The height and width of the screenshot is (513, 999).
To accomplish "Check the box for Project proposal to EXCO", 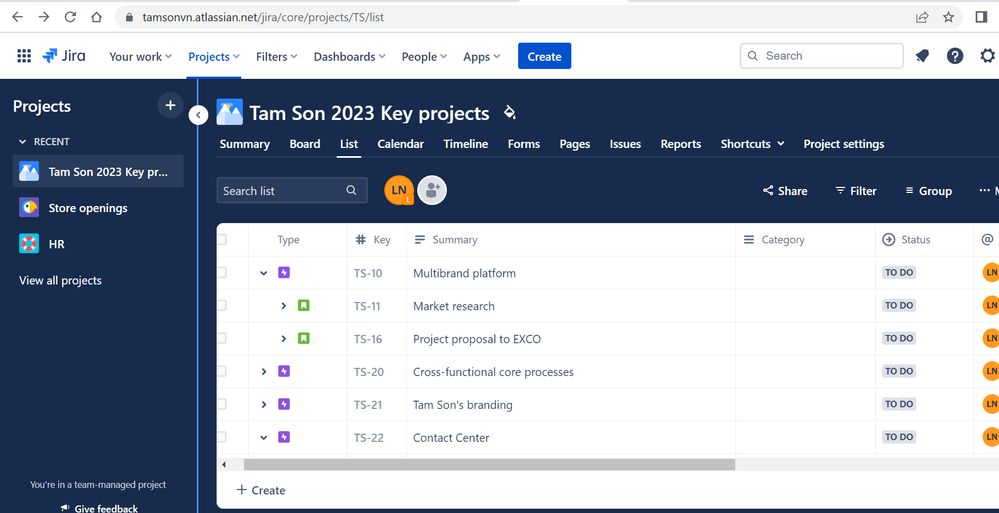I will pos(222,338).
